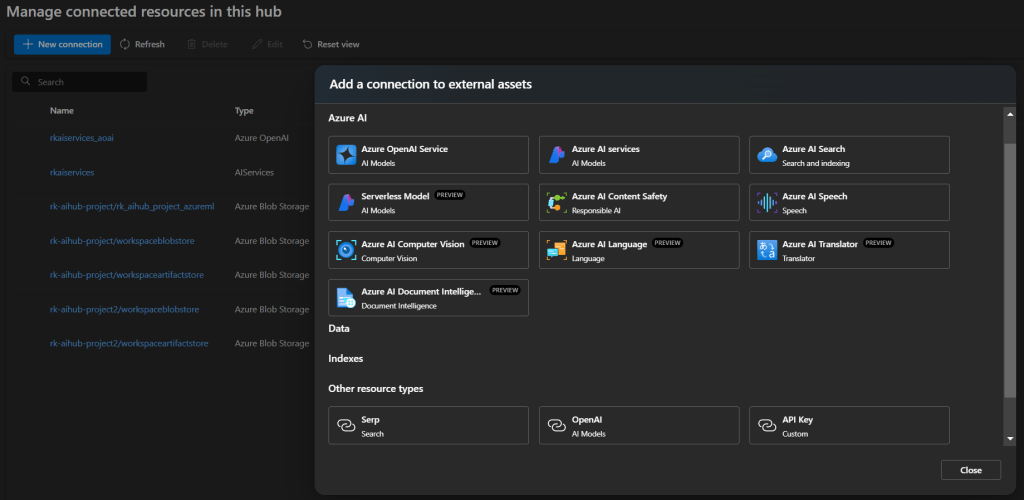Close the add connection dialog
This screenshot has height=500, width=1024.
point(970,470)
